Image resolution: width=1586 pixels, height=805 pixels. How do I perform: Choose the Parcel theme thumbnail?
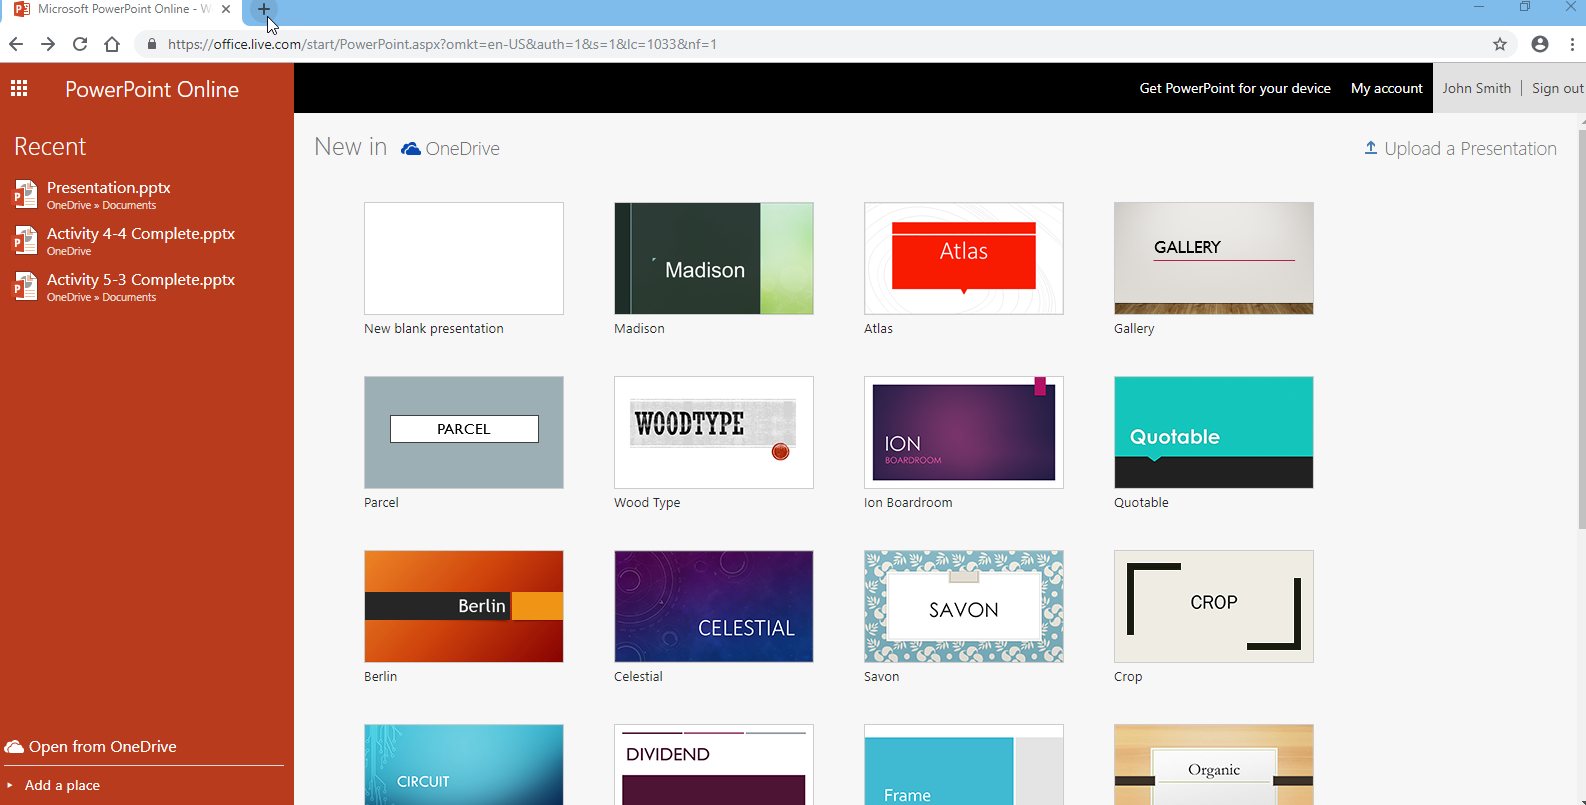[x=464, y=432]
